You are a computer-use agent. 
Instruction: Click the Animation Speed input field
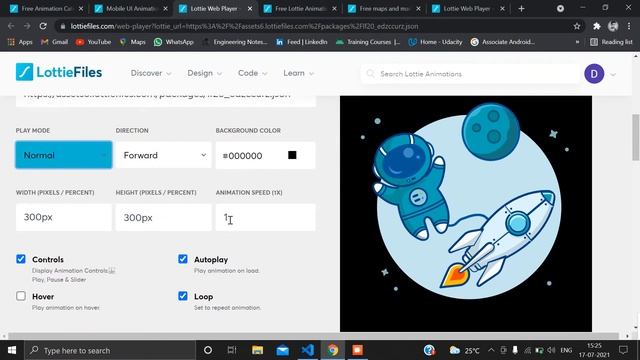pos(265,217)
